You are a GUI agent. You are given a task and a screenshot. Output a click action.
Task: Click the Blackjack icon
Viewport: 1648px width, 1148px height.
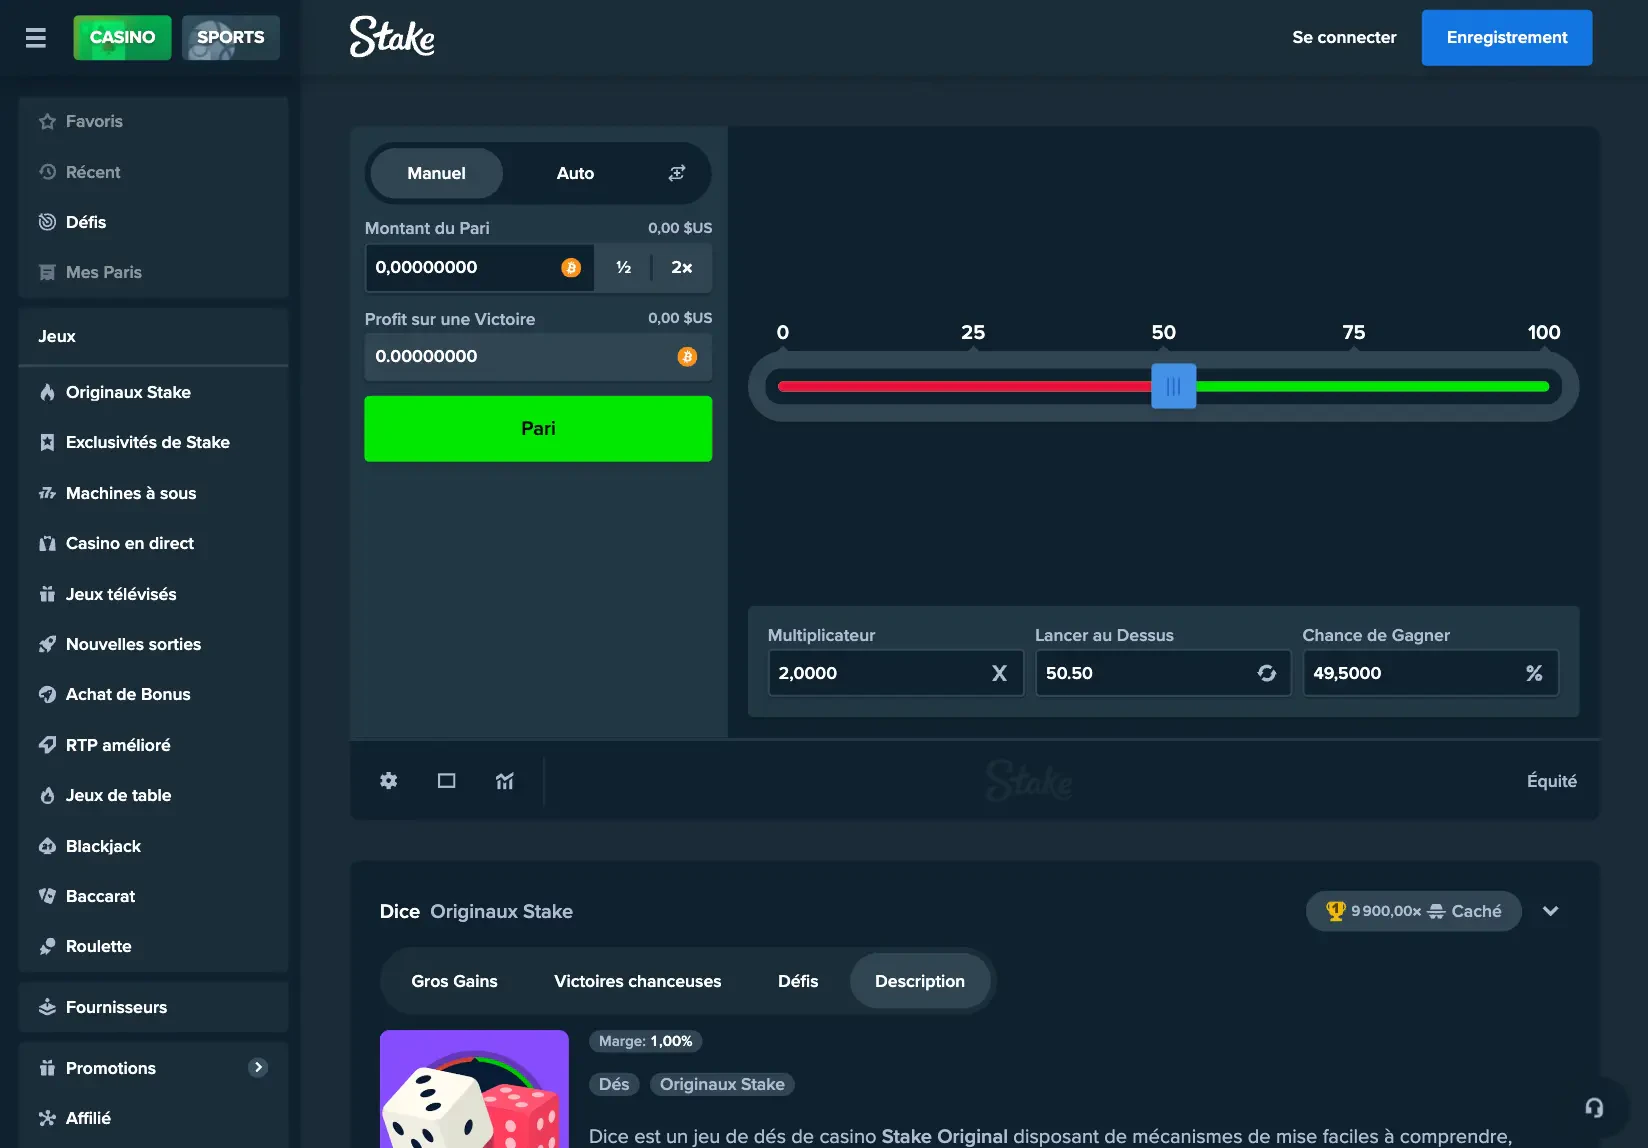[47, 846]
